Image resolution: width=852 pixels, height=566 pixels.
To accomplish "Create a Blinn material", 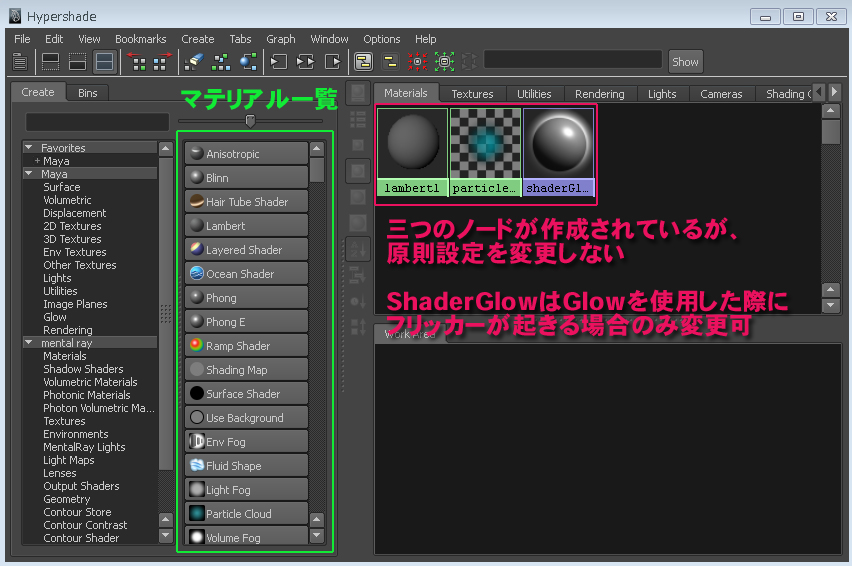I will pos(246,178).
